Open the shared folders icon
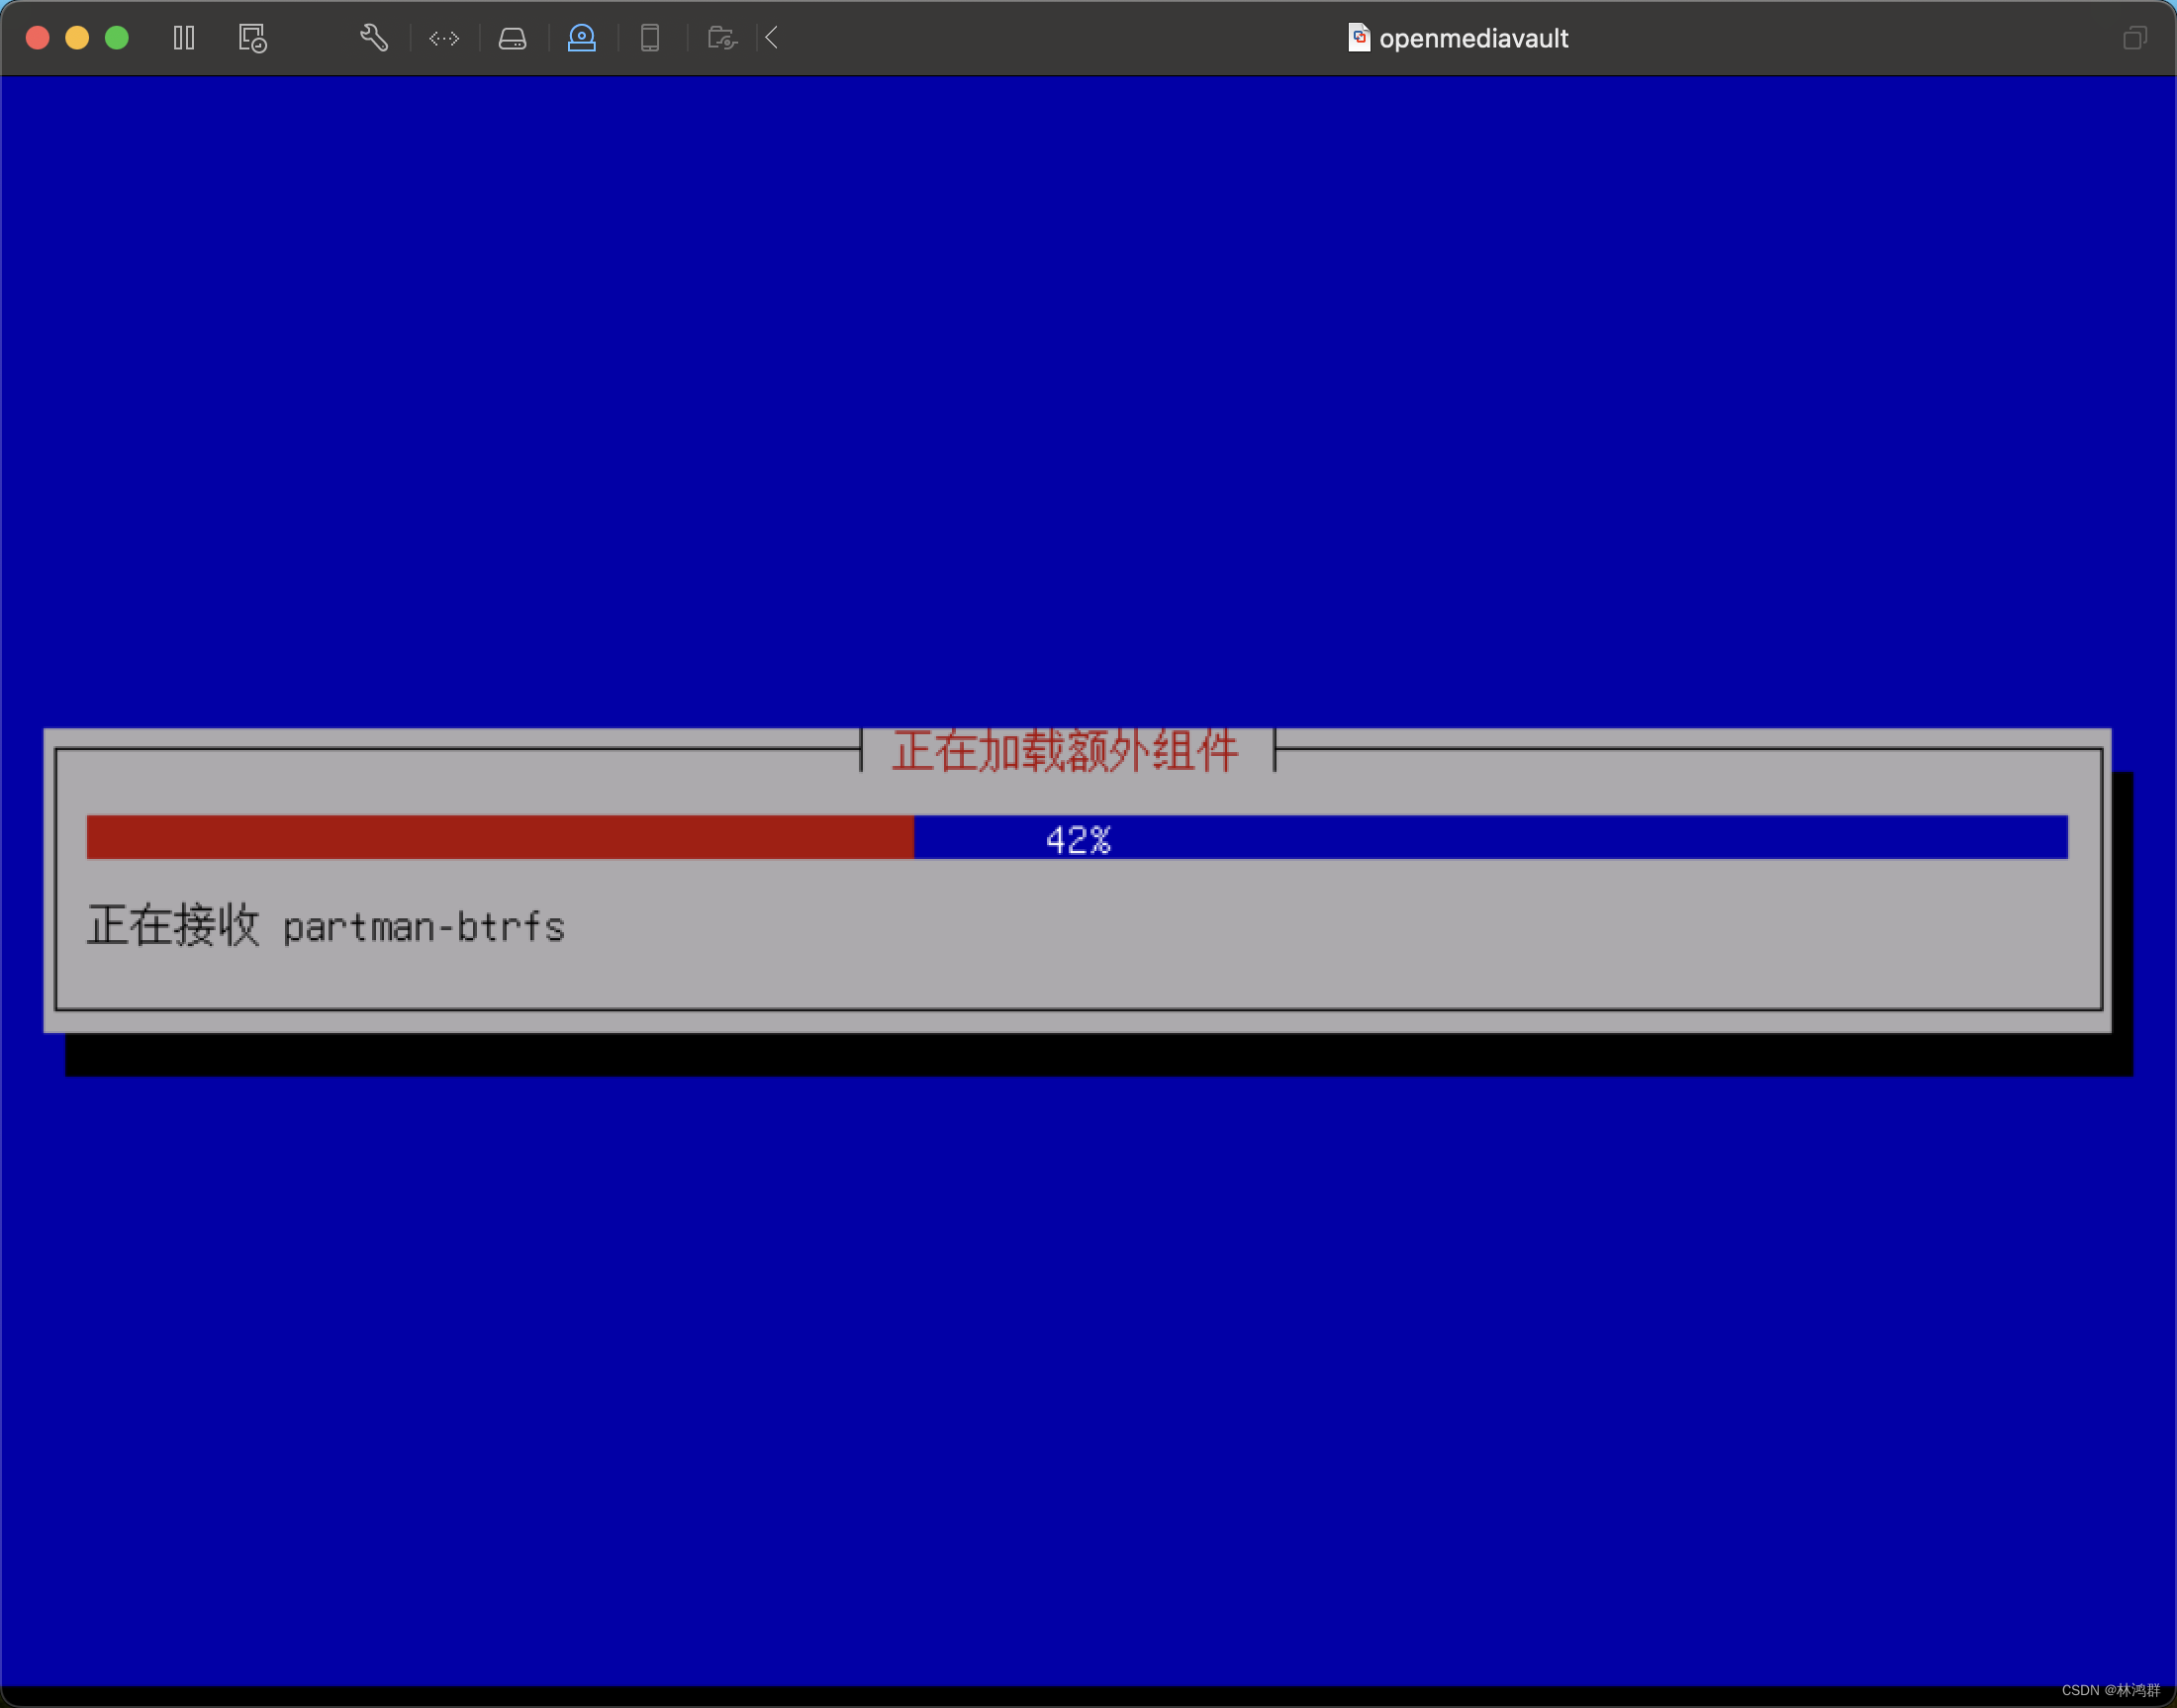 pos(721,38)
